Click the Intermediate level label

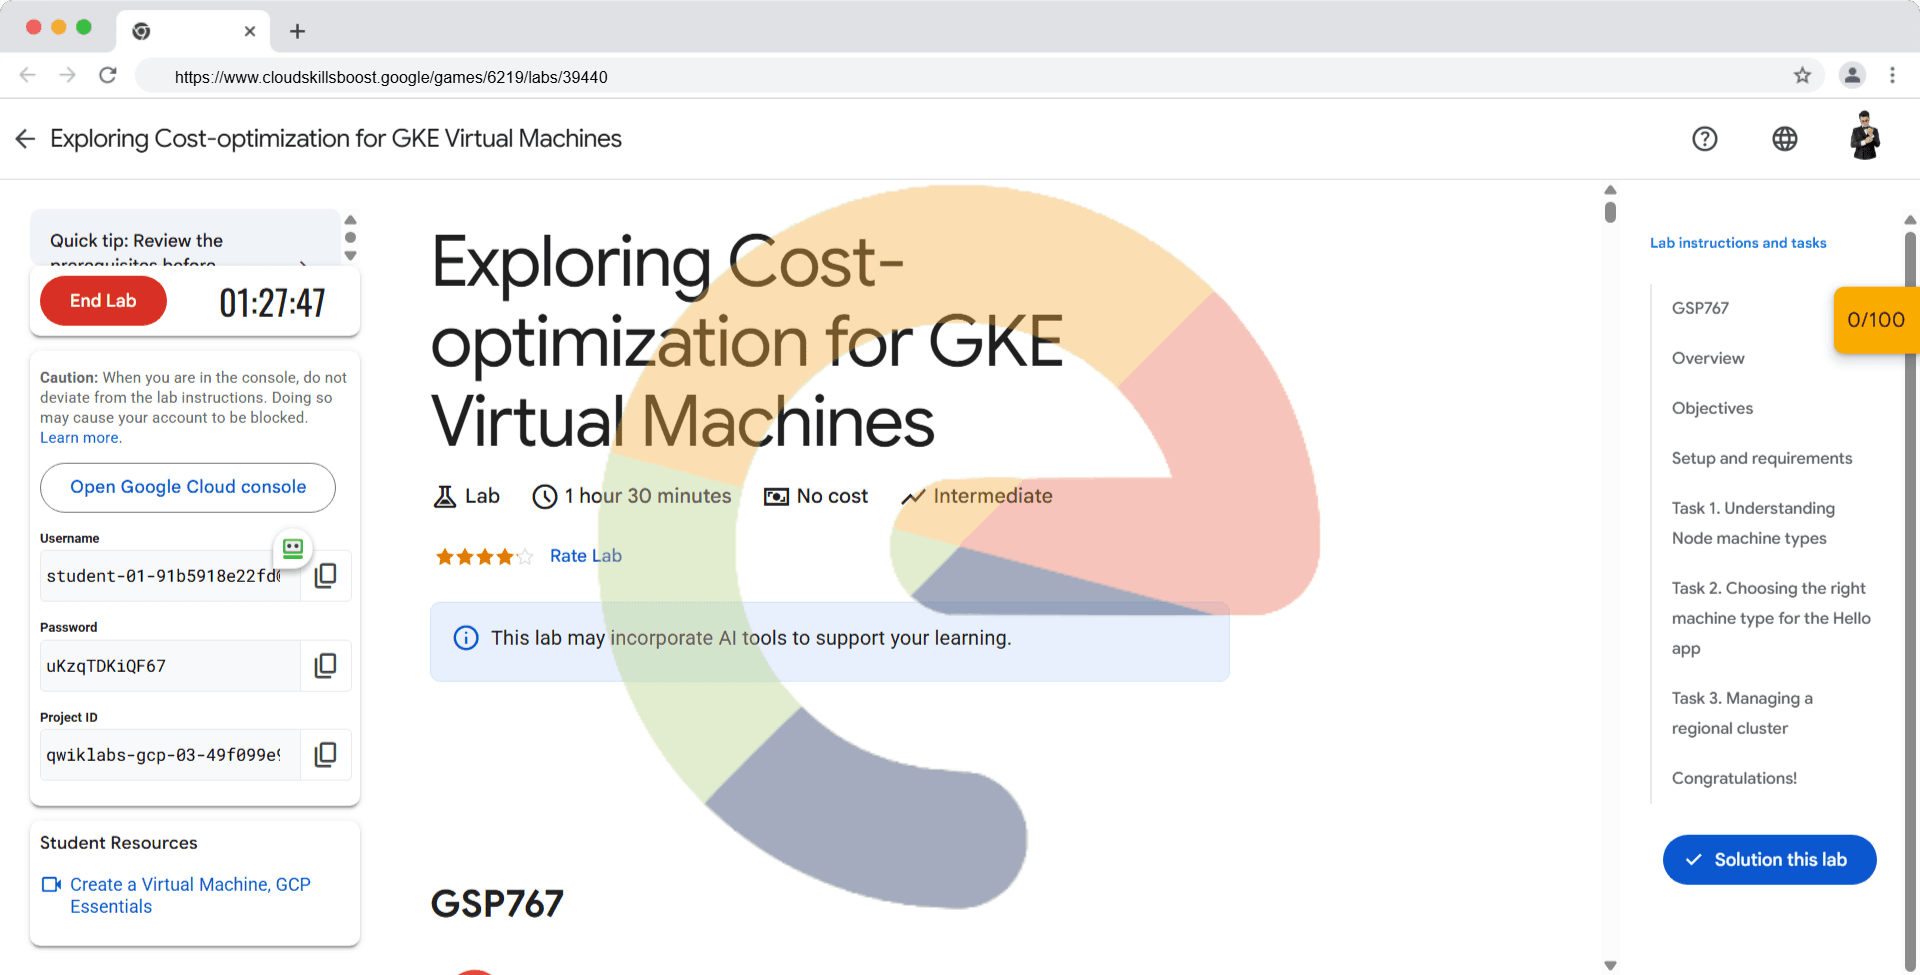[992, 496]
